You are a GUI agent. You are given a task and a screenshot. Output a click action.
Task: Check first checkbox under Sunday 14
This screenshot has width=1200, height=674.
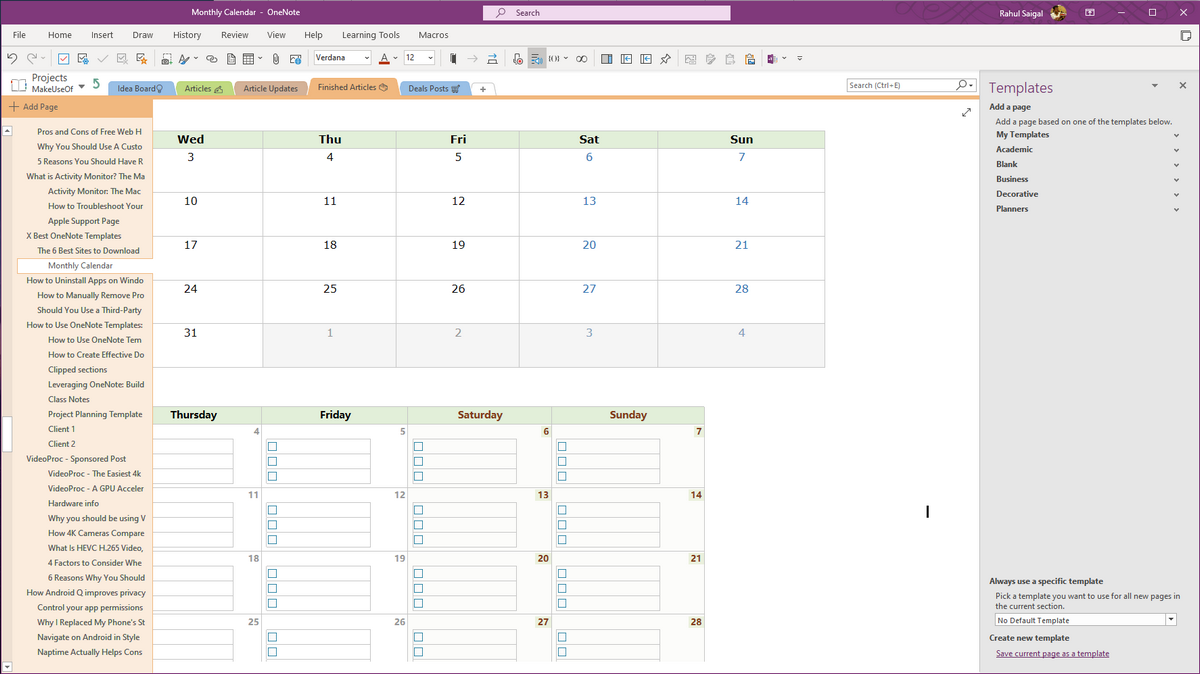coord(562,510)
